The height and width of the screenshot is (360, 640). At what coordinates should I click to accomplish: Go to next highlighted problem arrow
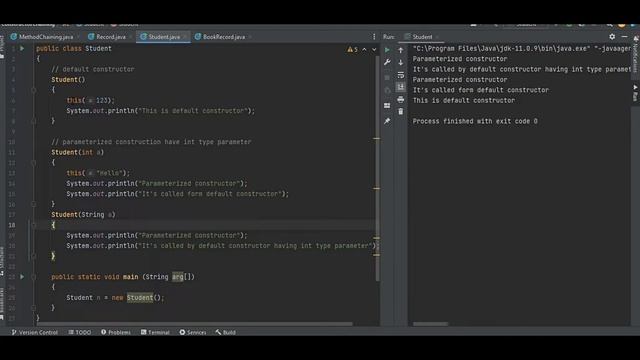374,49
